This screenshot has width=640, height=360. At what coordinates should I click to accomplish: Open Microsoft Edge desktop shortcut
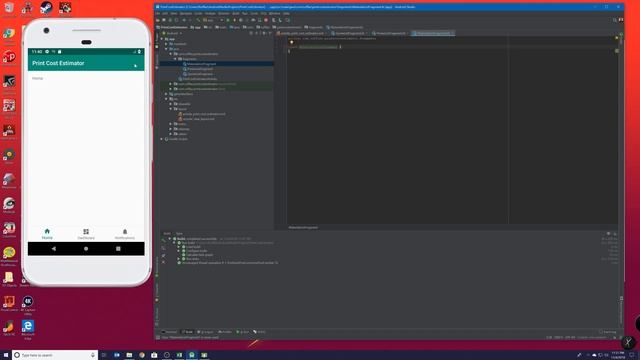[28, 329]
